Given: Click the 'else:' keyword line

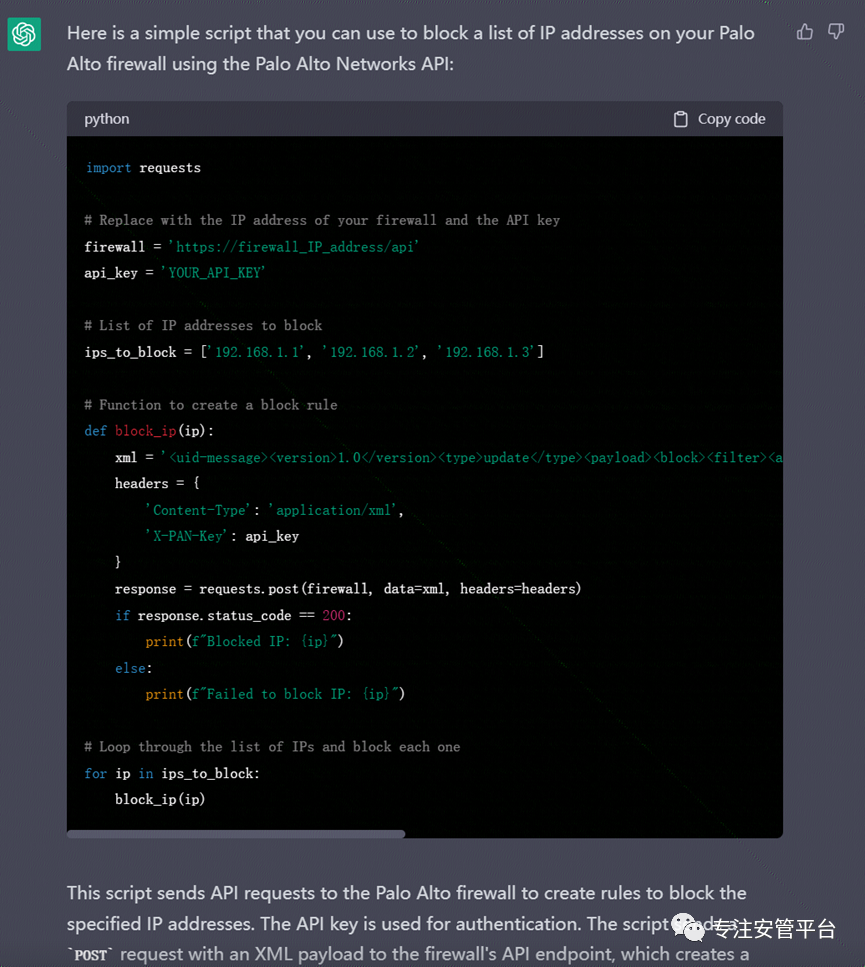Looking at the screenshot, I should click(133, 668).
